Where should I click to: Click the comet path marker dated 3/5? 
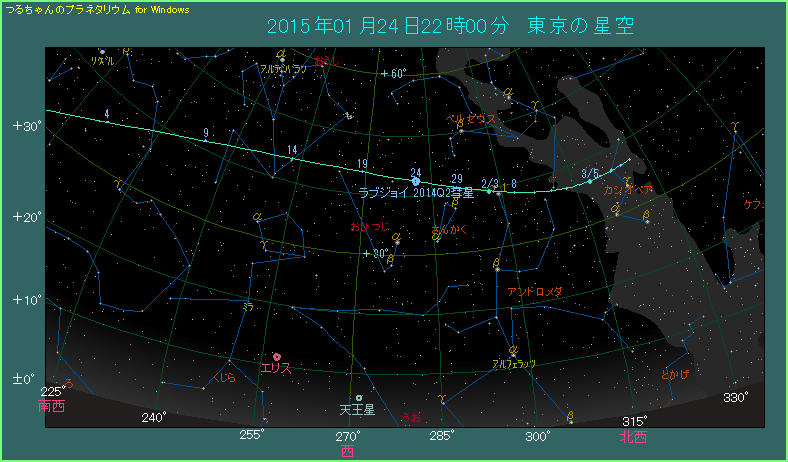pyautogui.click(x=589, y=174)
